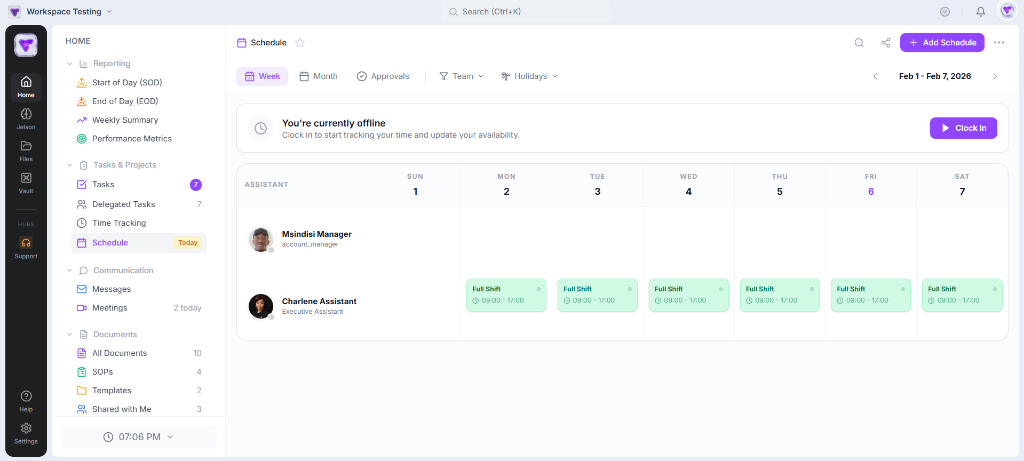
Task: Open Saturday's Full Shift card
Action: tap(962, 295)
